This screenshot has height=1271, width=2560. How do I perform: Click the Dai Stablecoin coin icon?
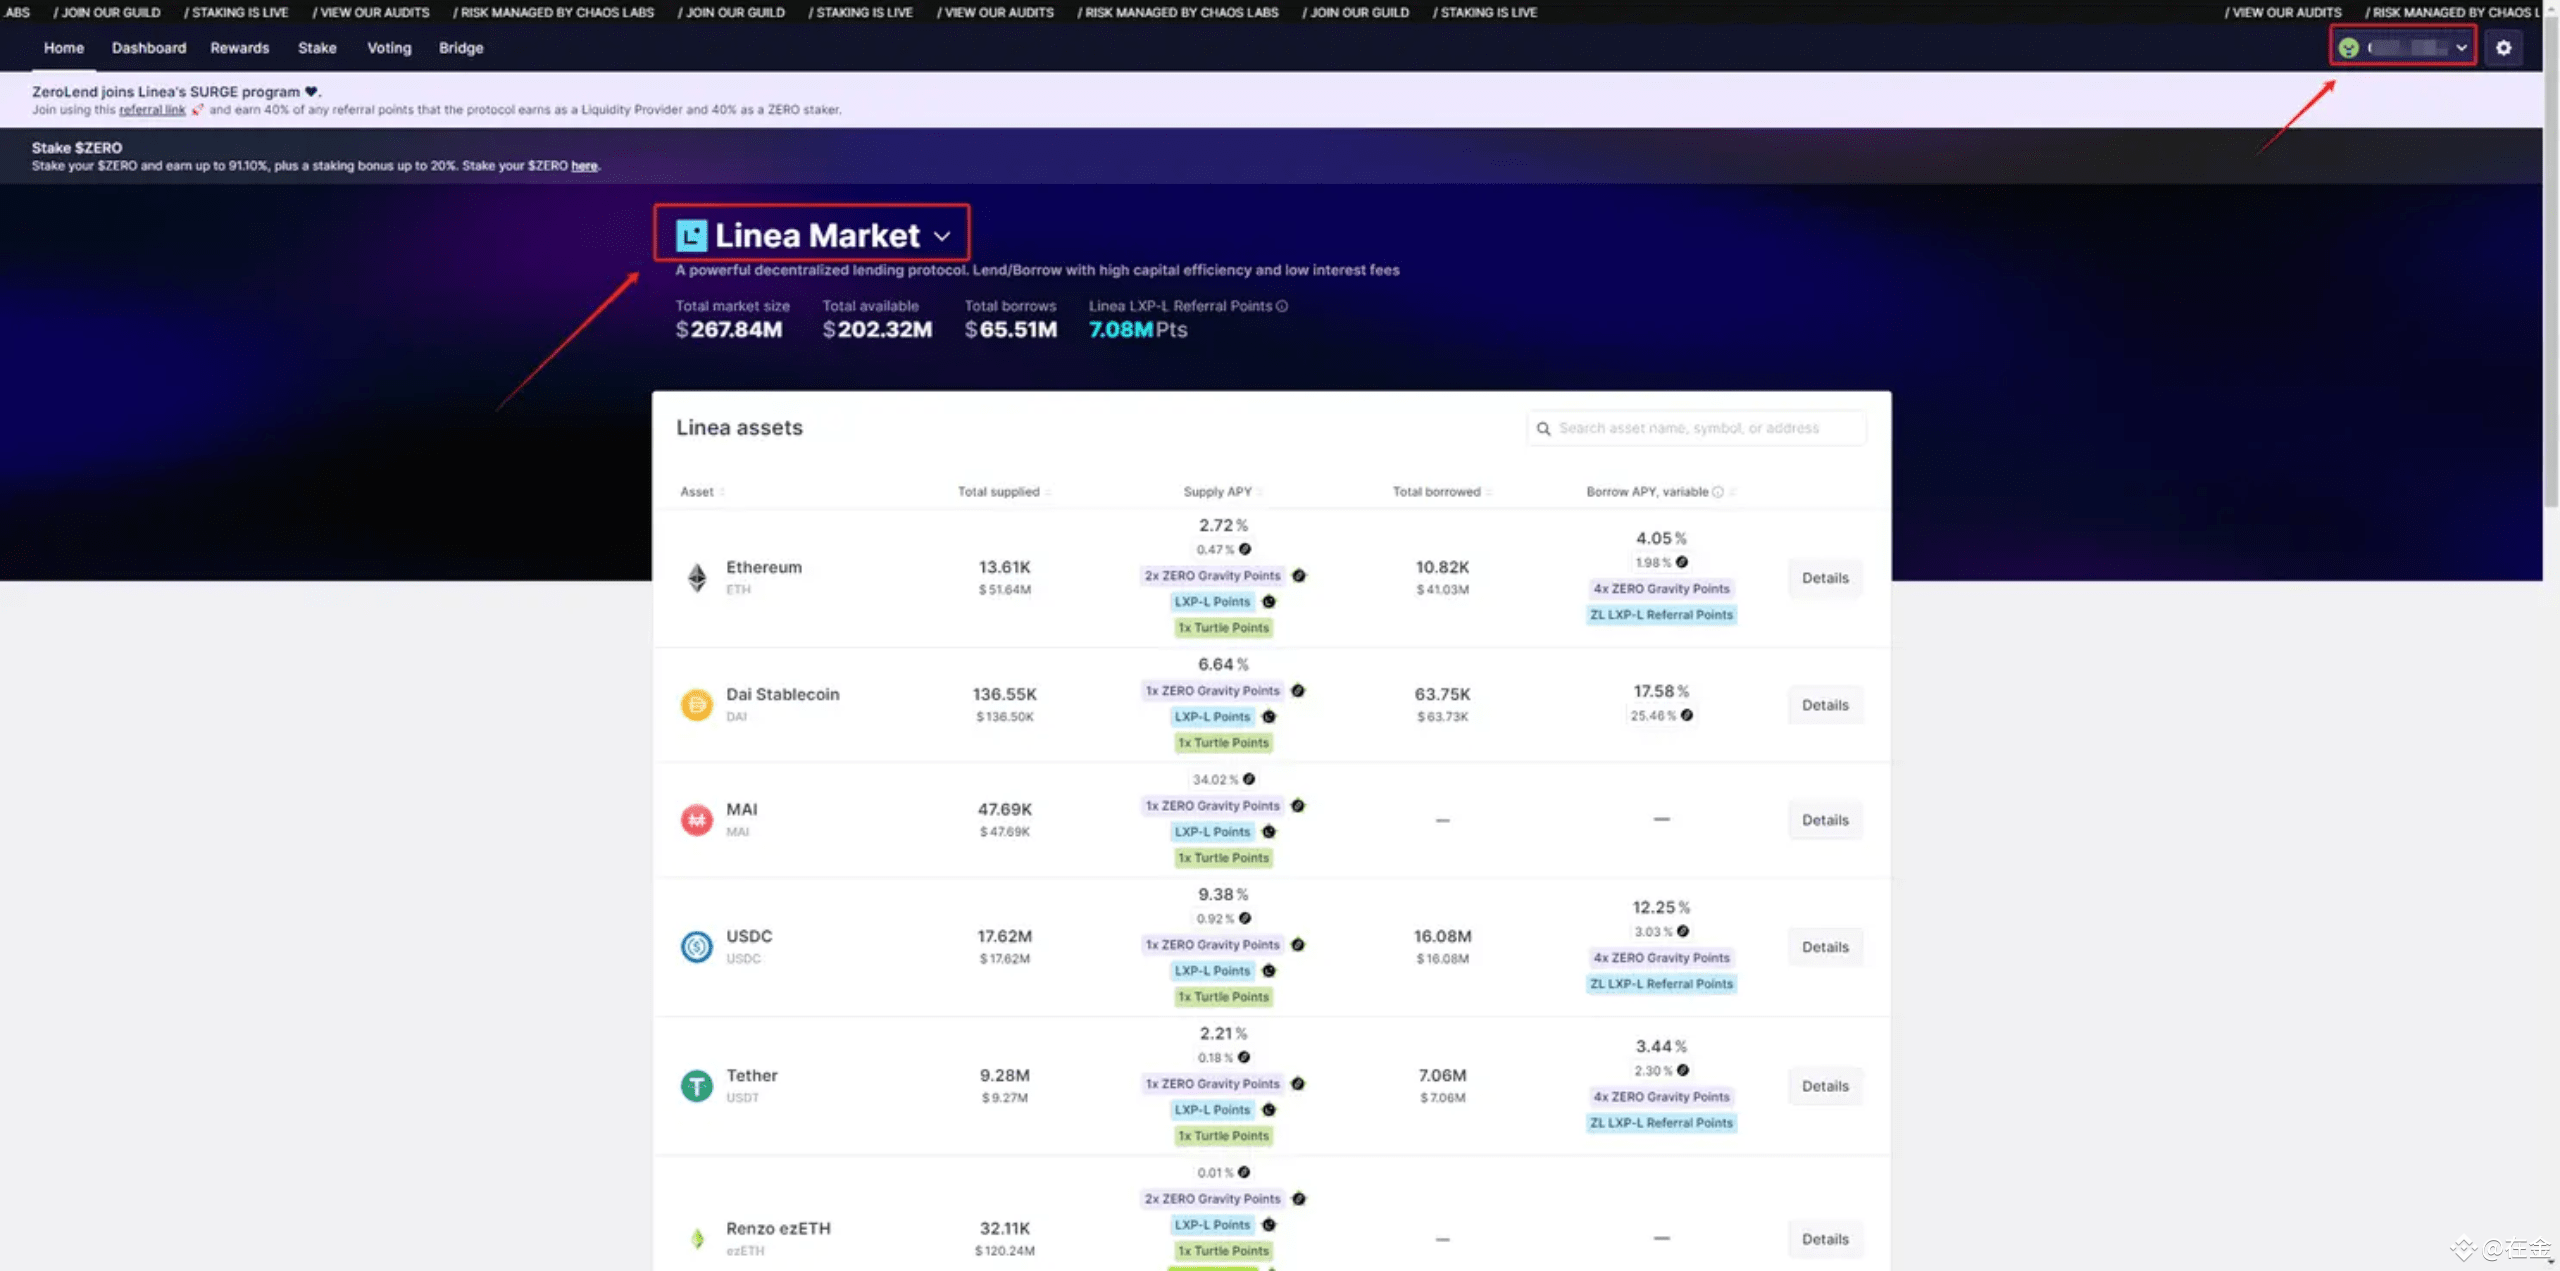pyautogui.click(x=697, y=704)
